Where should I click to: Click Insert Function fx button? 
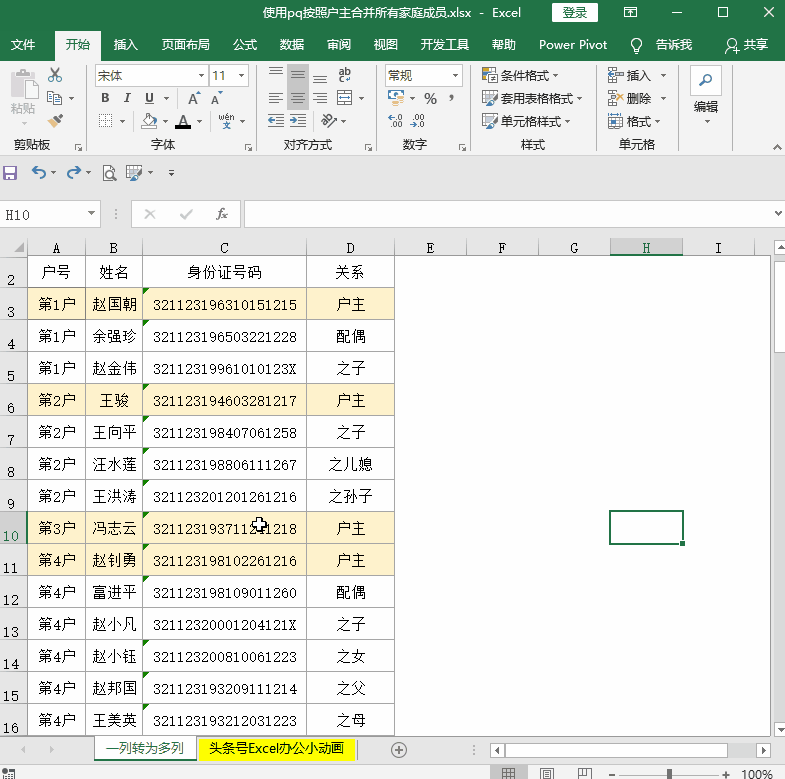pos(222,214)
